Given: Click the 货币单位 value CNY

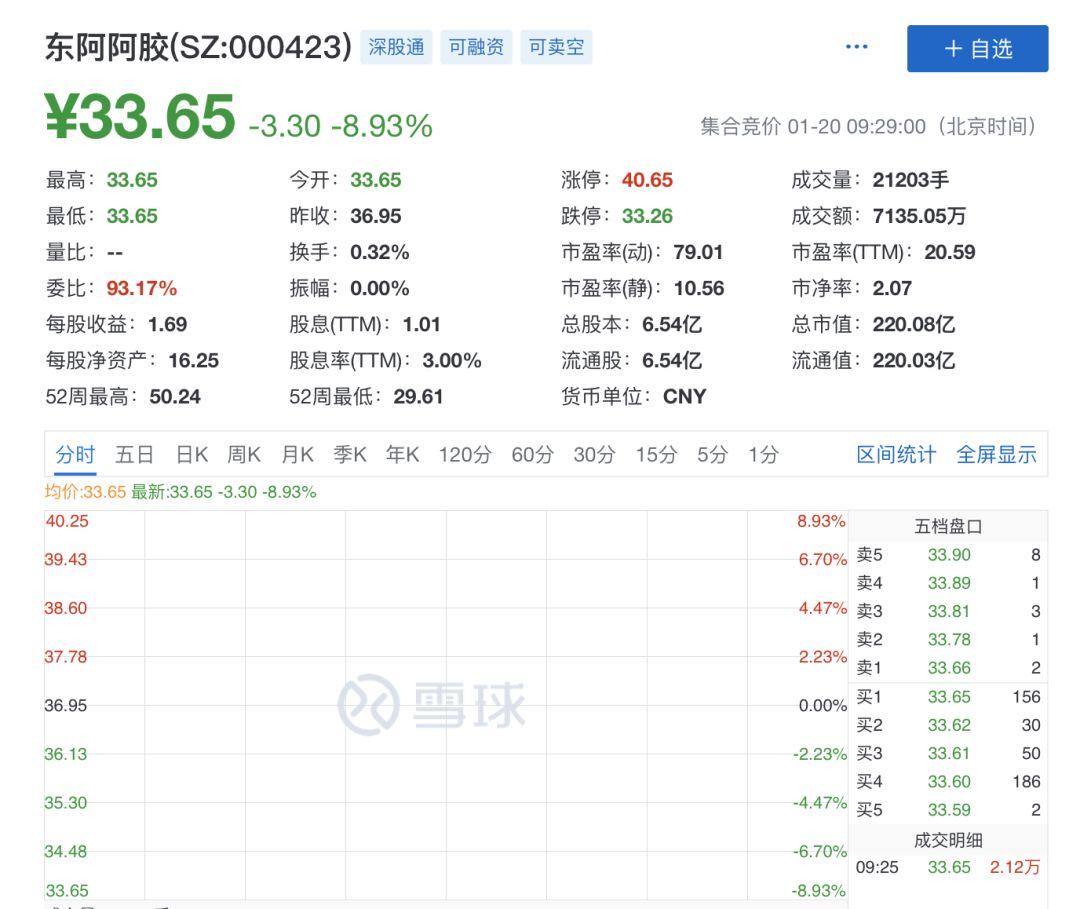Looking at the screenshot, I should (x=685, y=396).
